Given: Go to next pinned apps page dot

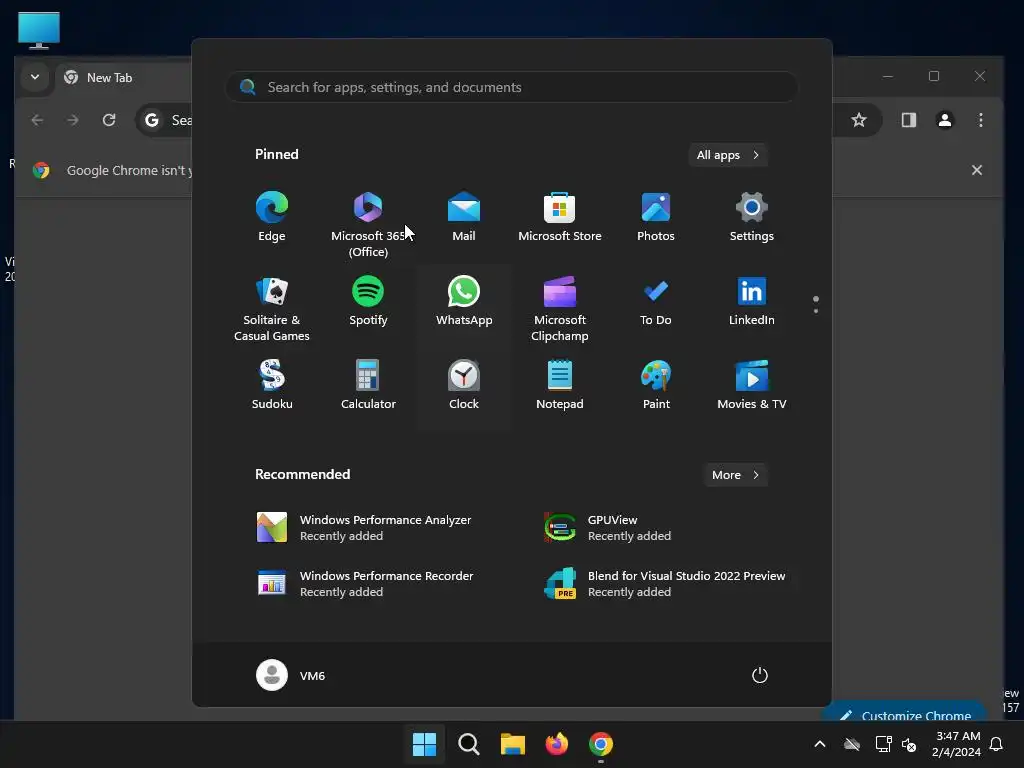Looking at the screenshot, I should click(816, 311).
